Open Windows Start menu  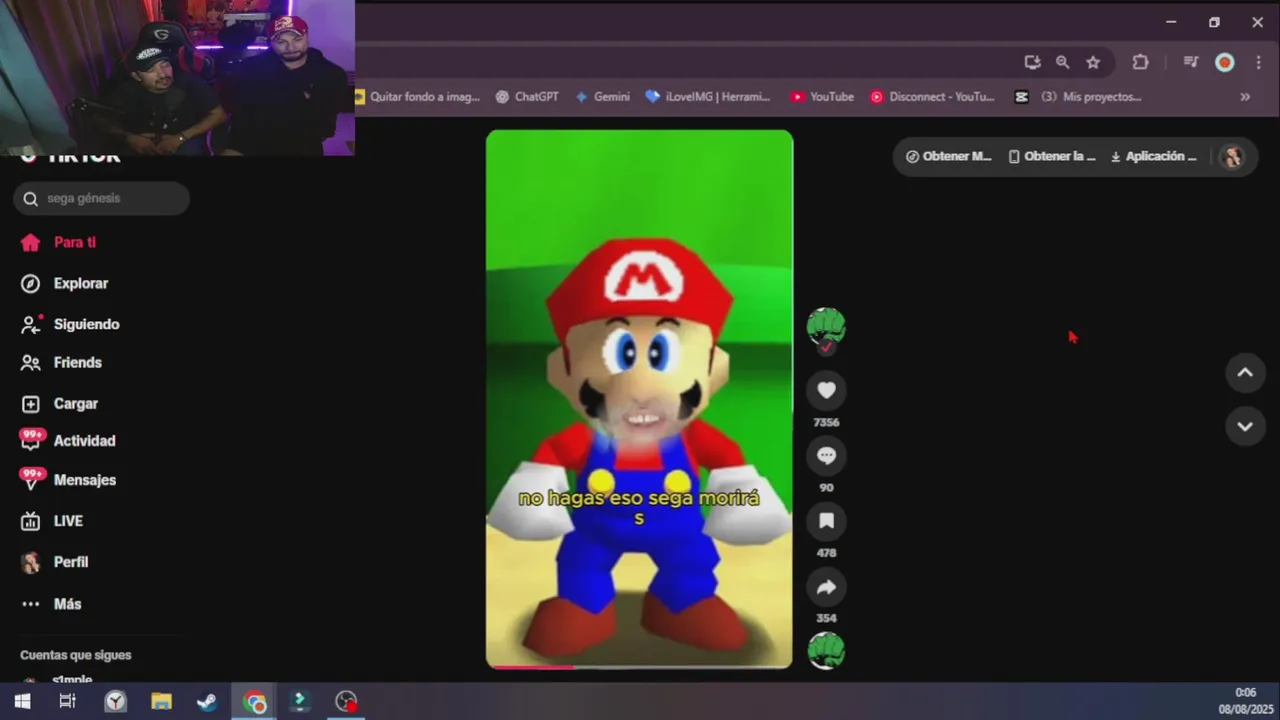(22, 701)
